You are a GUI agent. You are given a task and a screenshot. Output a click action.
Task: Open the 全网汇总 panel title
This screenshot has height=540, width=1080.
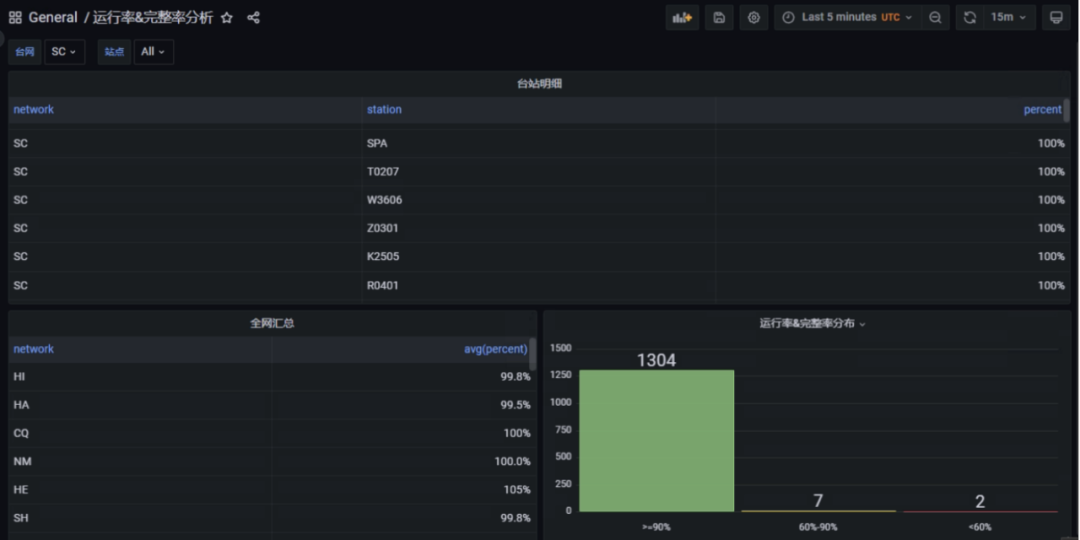click(x=272, y=323)
